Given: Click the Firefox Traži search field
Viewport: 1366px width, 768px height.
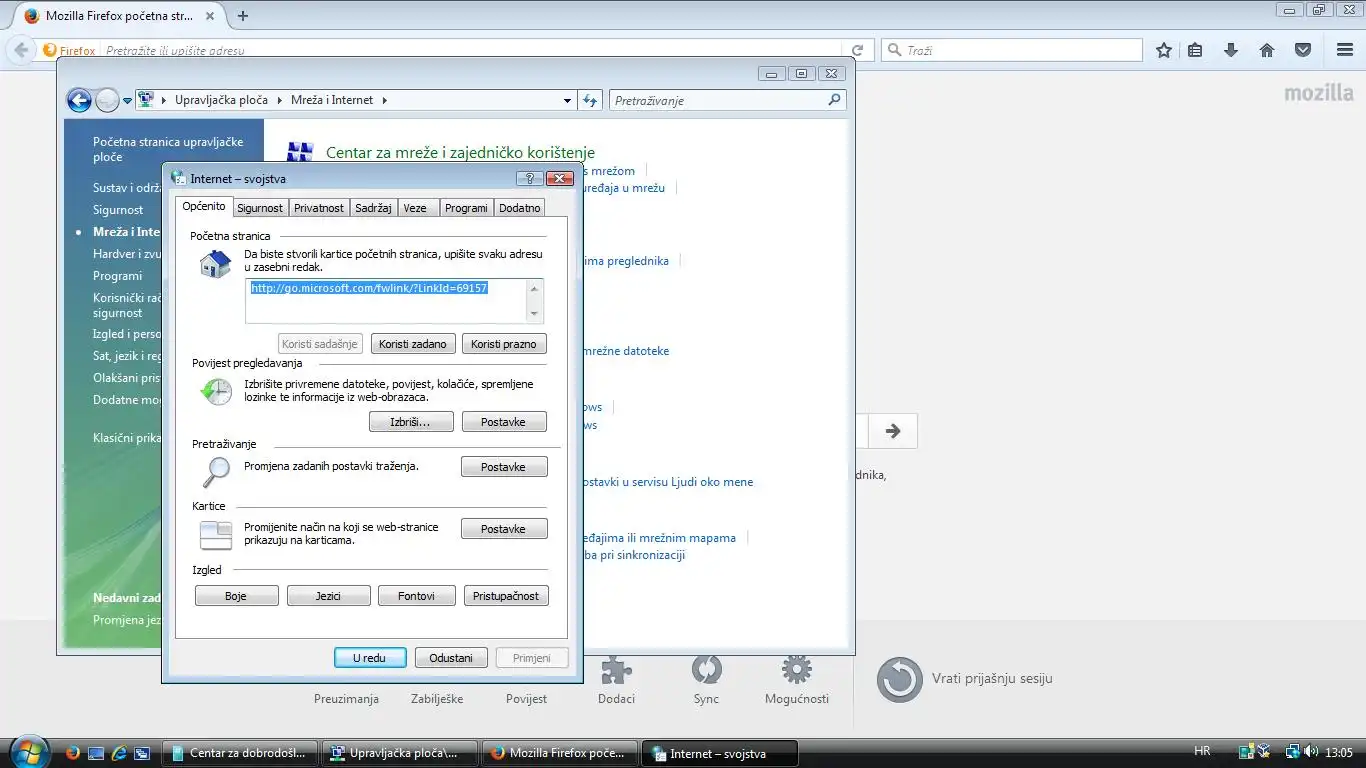Looking at the screenshot, I should click(1012, 50).
